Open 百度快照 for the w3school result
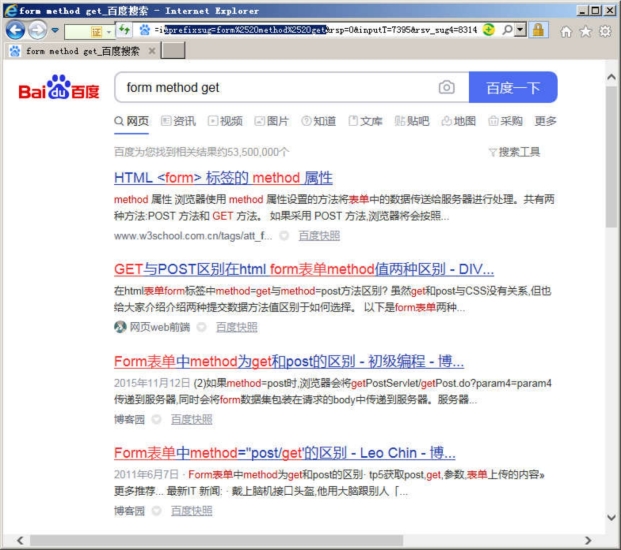Screen dimensions: 621x550 click(319, 236)
